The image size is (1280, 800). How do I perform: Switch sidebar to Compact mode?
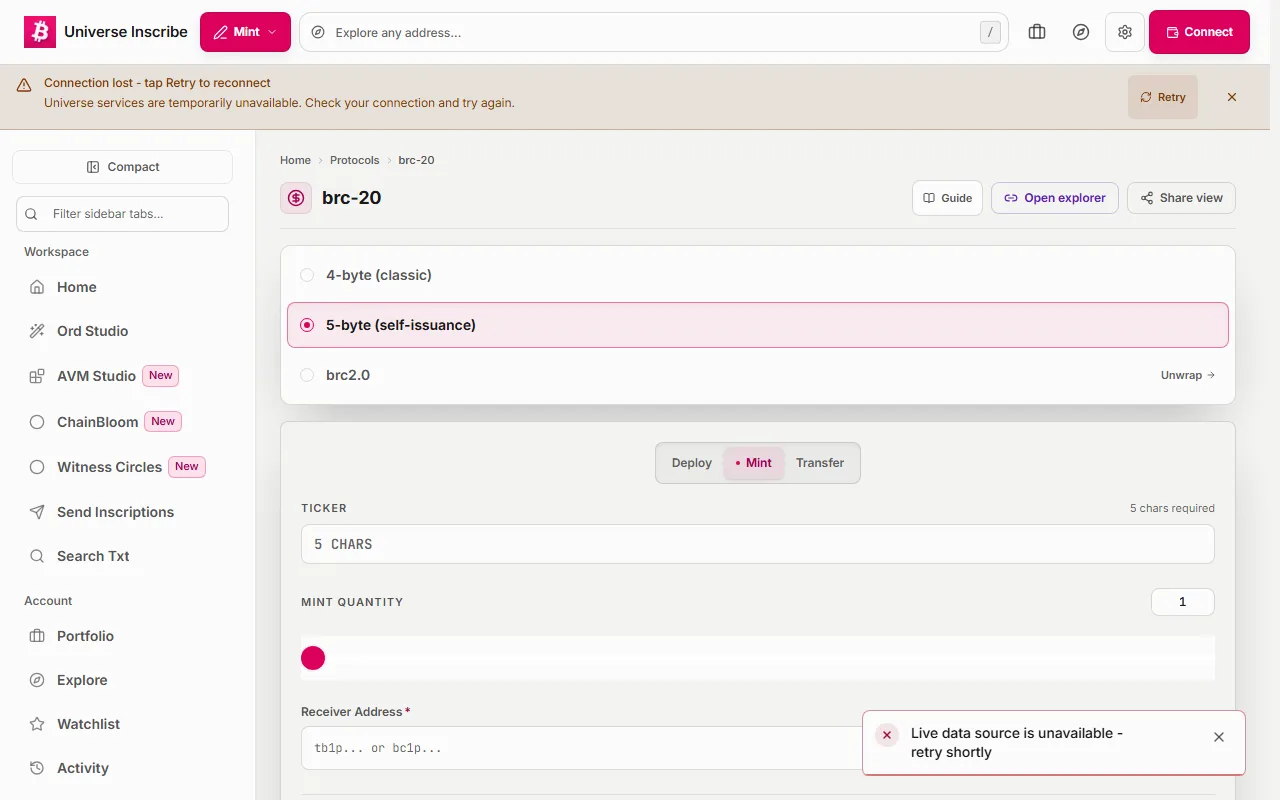tap(122, 167)
